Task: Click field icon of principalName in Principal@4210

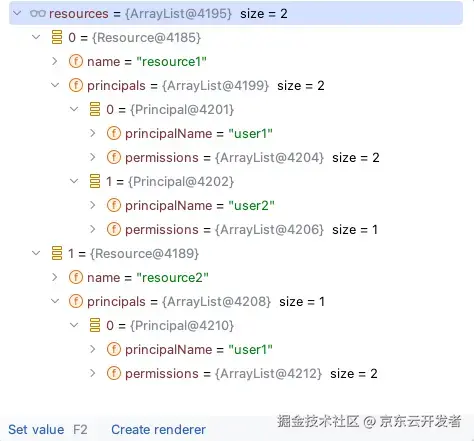Action: (x=114, y=349)
